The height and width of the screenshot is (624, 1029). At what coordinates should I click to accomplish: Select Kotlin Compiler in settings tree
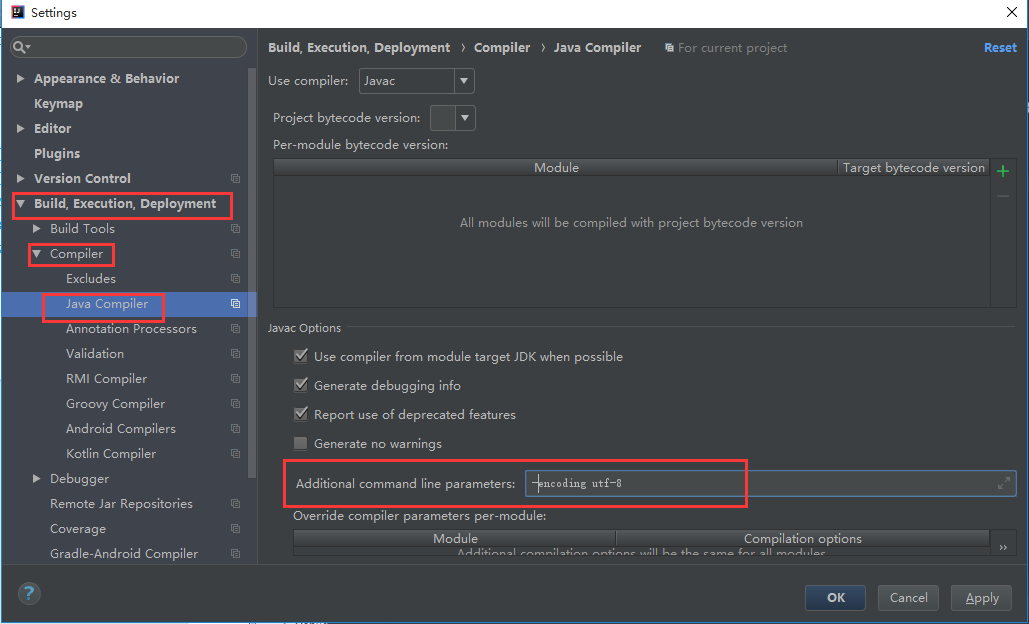pos(111,454)
